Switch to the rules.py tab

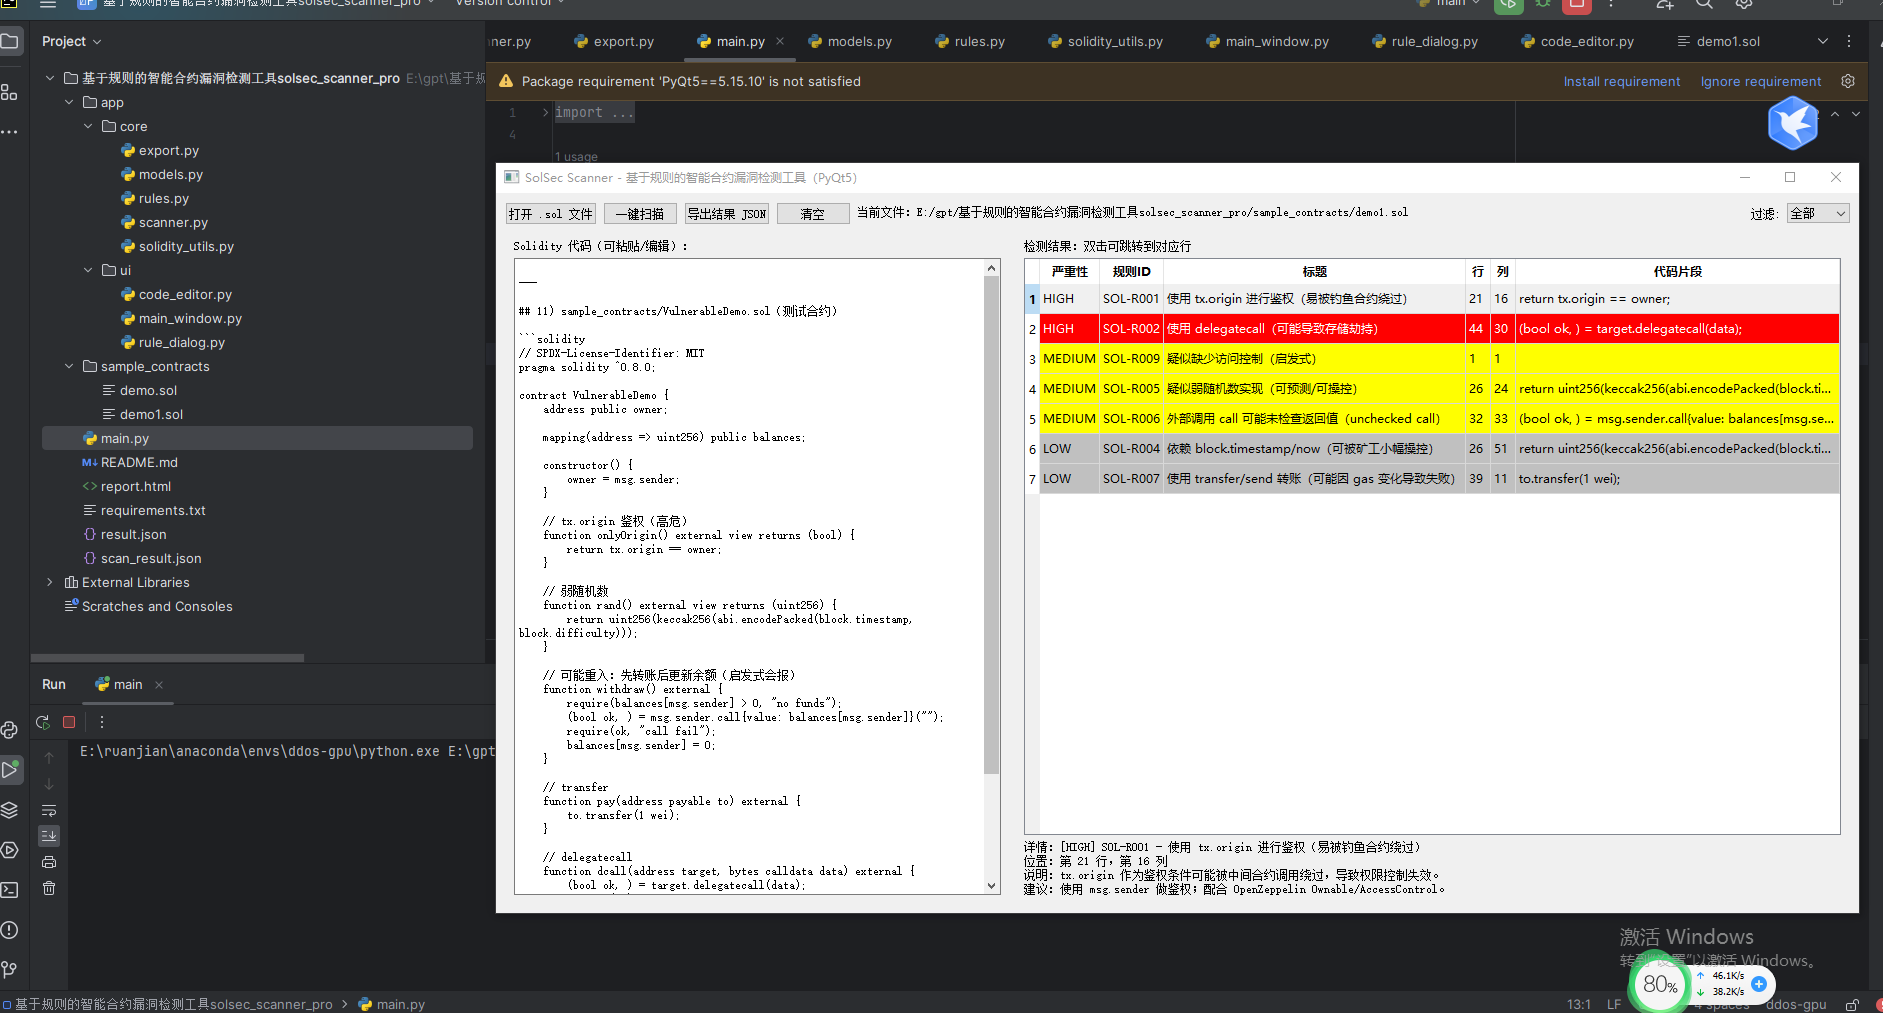[x=970, y=41]
